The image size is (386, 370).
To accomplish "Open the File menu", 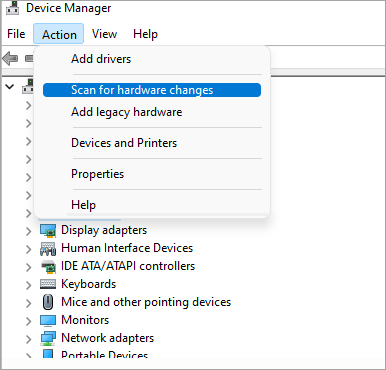I will pyautogui.click(x=16, y=34).
